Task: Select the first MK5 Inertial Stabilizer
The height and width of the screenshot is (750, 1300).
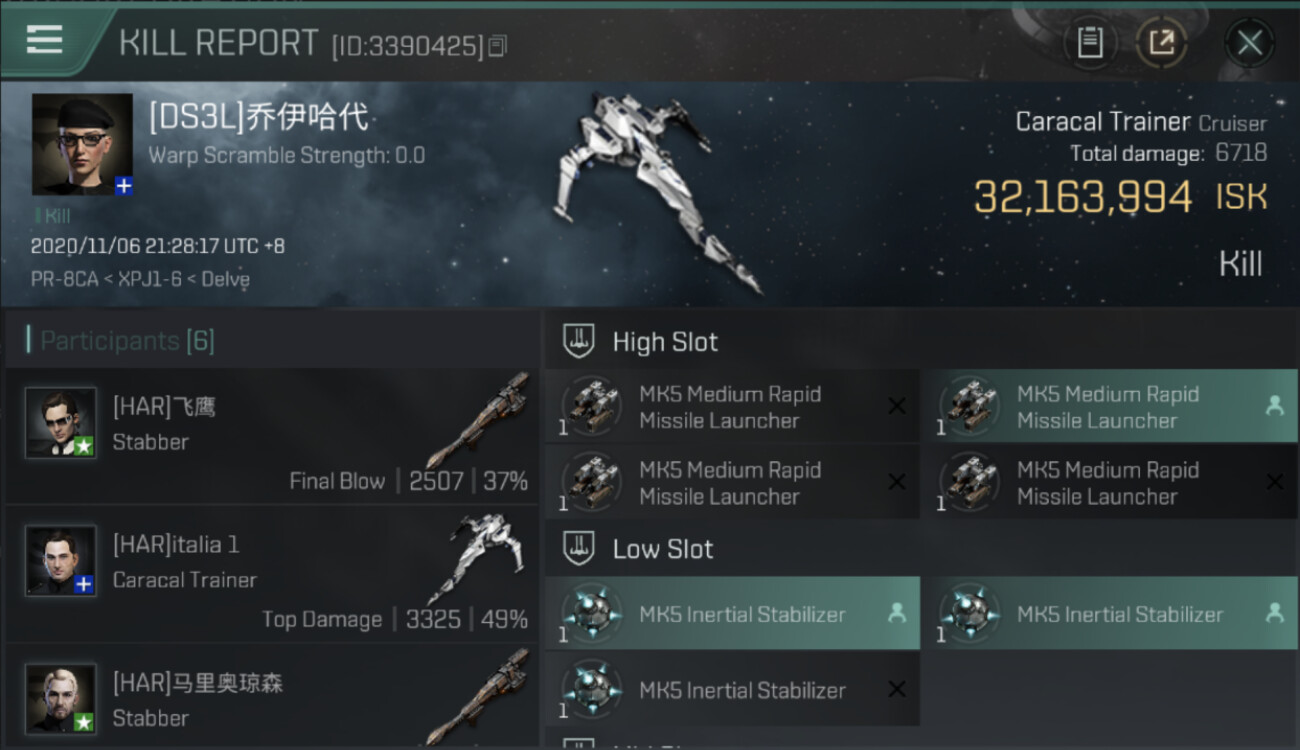Action: 732,614
